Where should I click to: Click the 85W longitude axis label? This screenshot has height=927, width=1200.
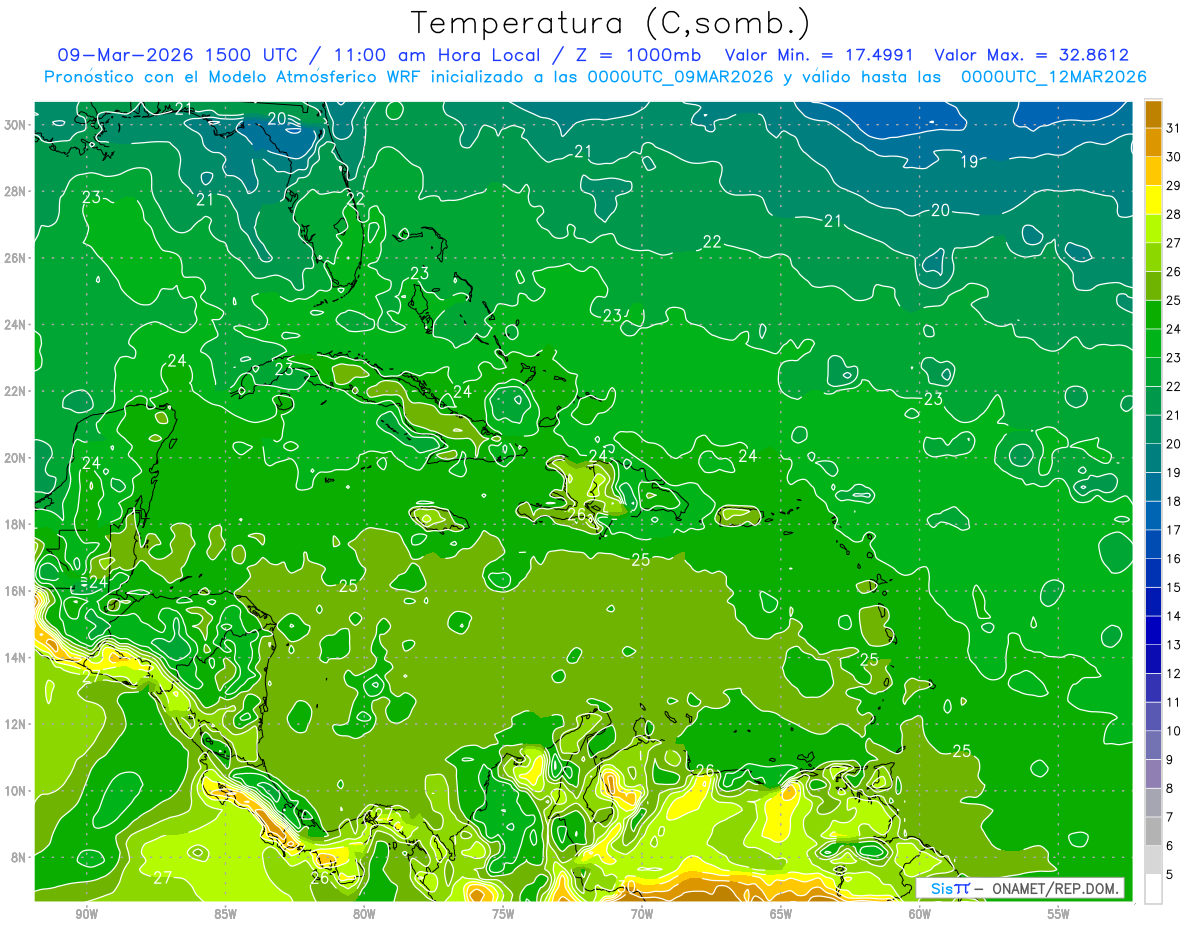(x=226, y=914)
